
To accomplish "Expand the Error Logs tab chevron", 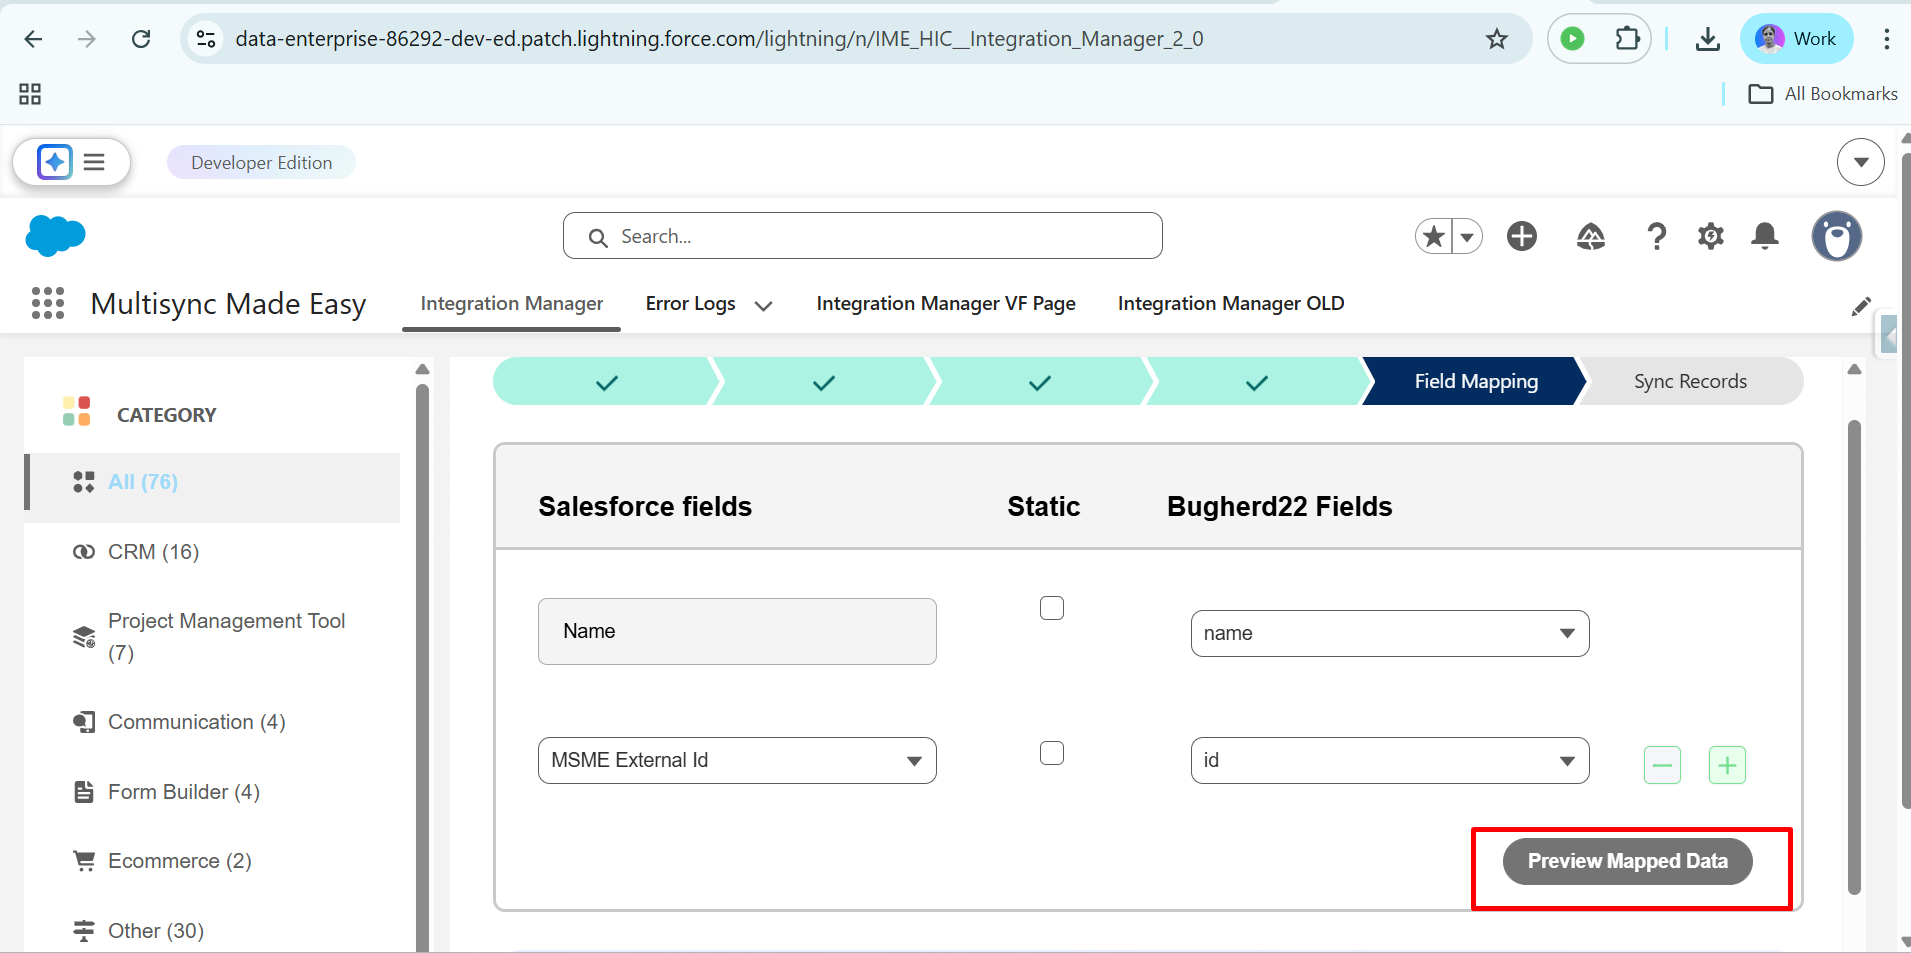I will pyautogui.click(x=764, y=306).
